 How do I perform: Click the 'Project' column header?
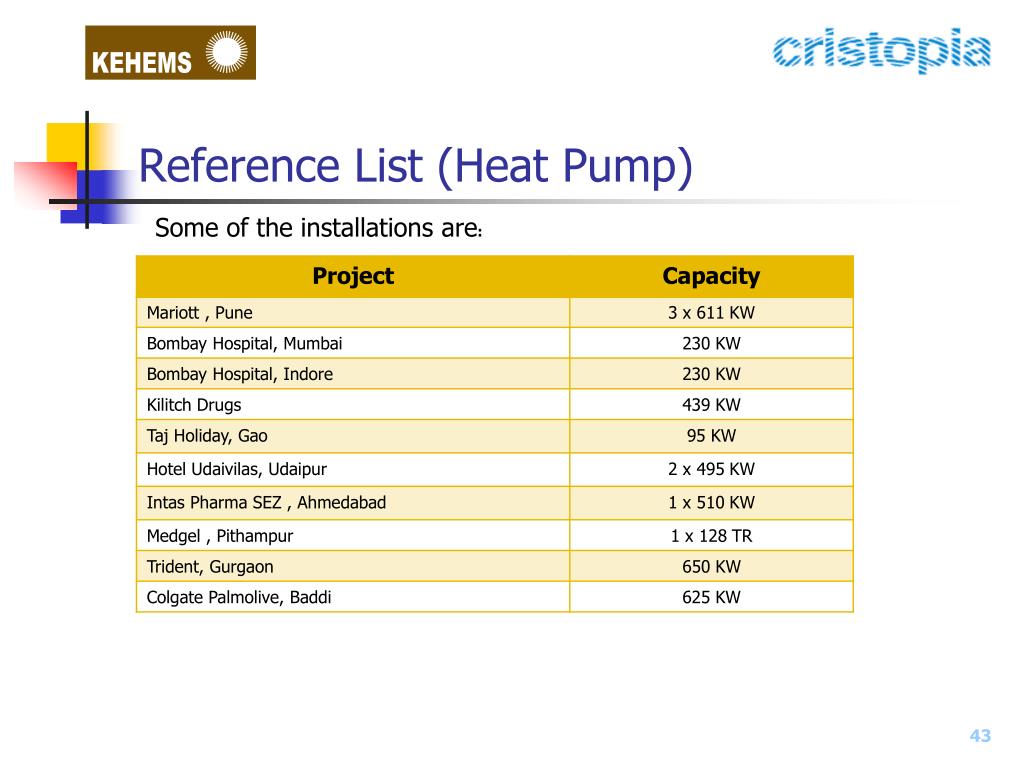353,276
